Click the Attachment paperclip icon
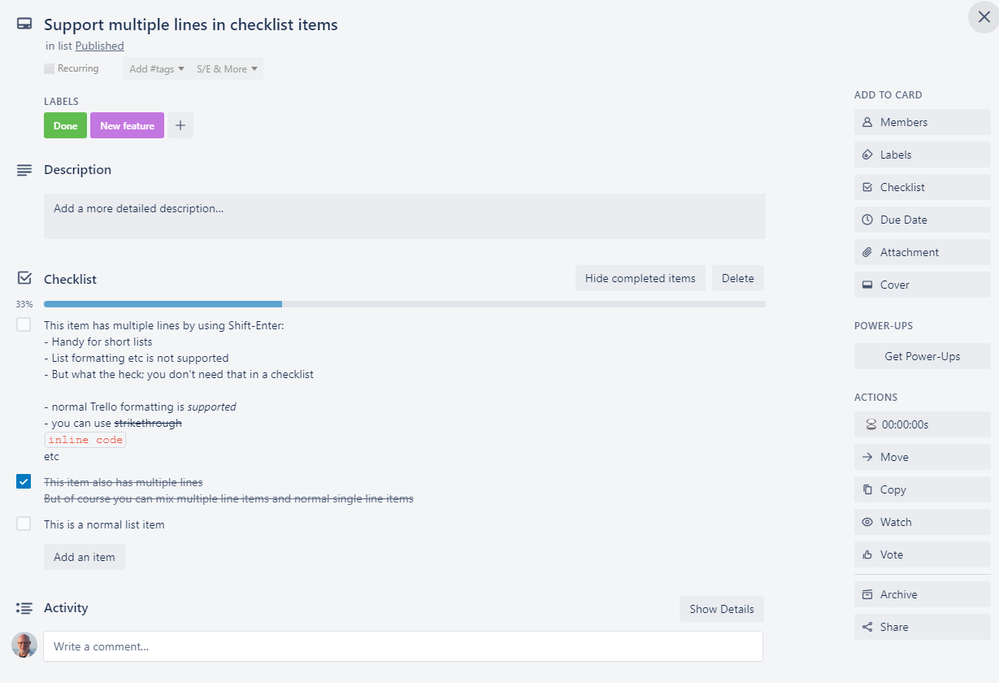Screen dimensions: 999x683 [x=868, y=252]
